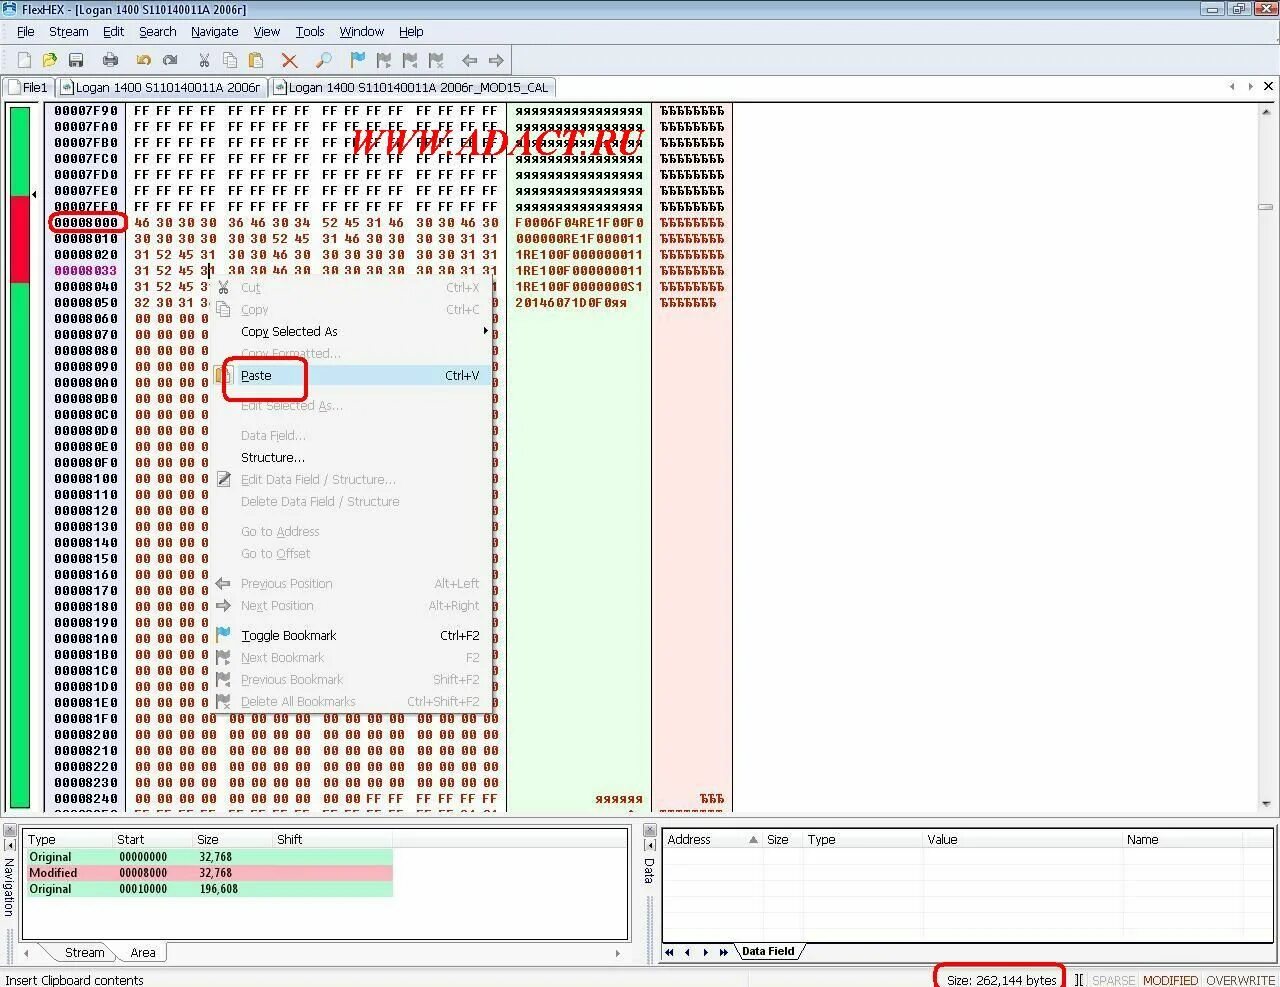Switch to the 2006r_MOD15_CAL tab
This screenshot has width=1280, height=987.
[x=412, y=87]
